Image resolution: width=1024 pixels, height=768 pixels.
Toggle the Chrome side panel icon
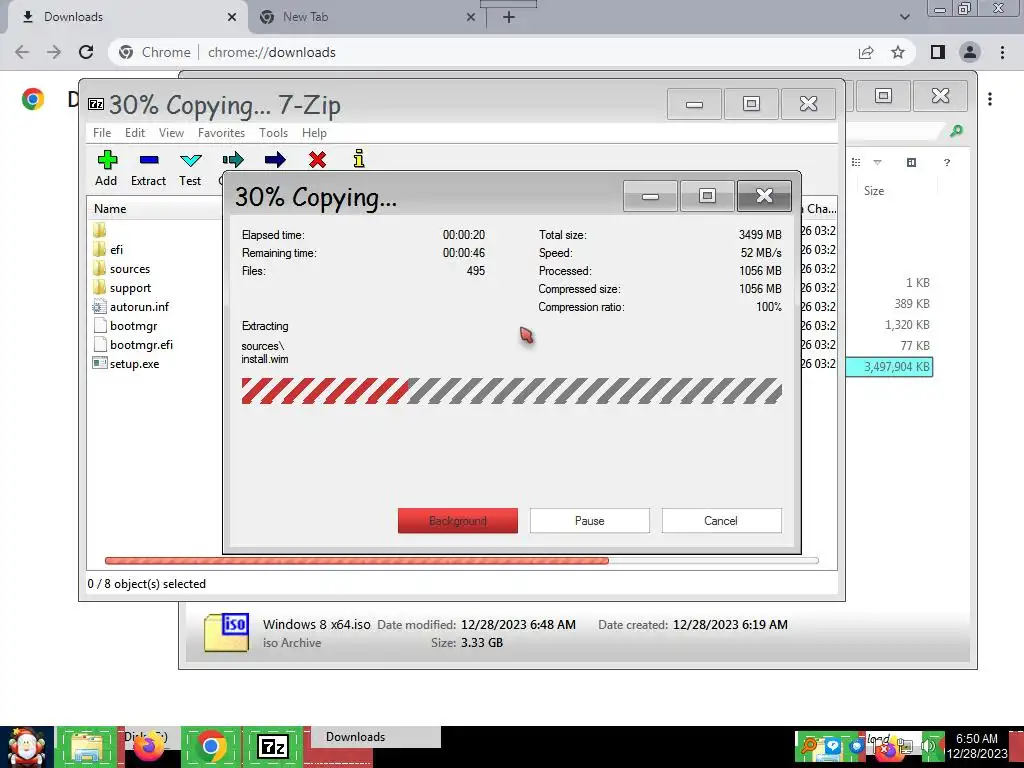(x=938, y=52)
